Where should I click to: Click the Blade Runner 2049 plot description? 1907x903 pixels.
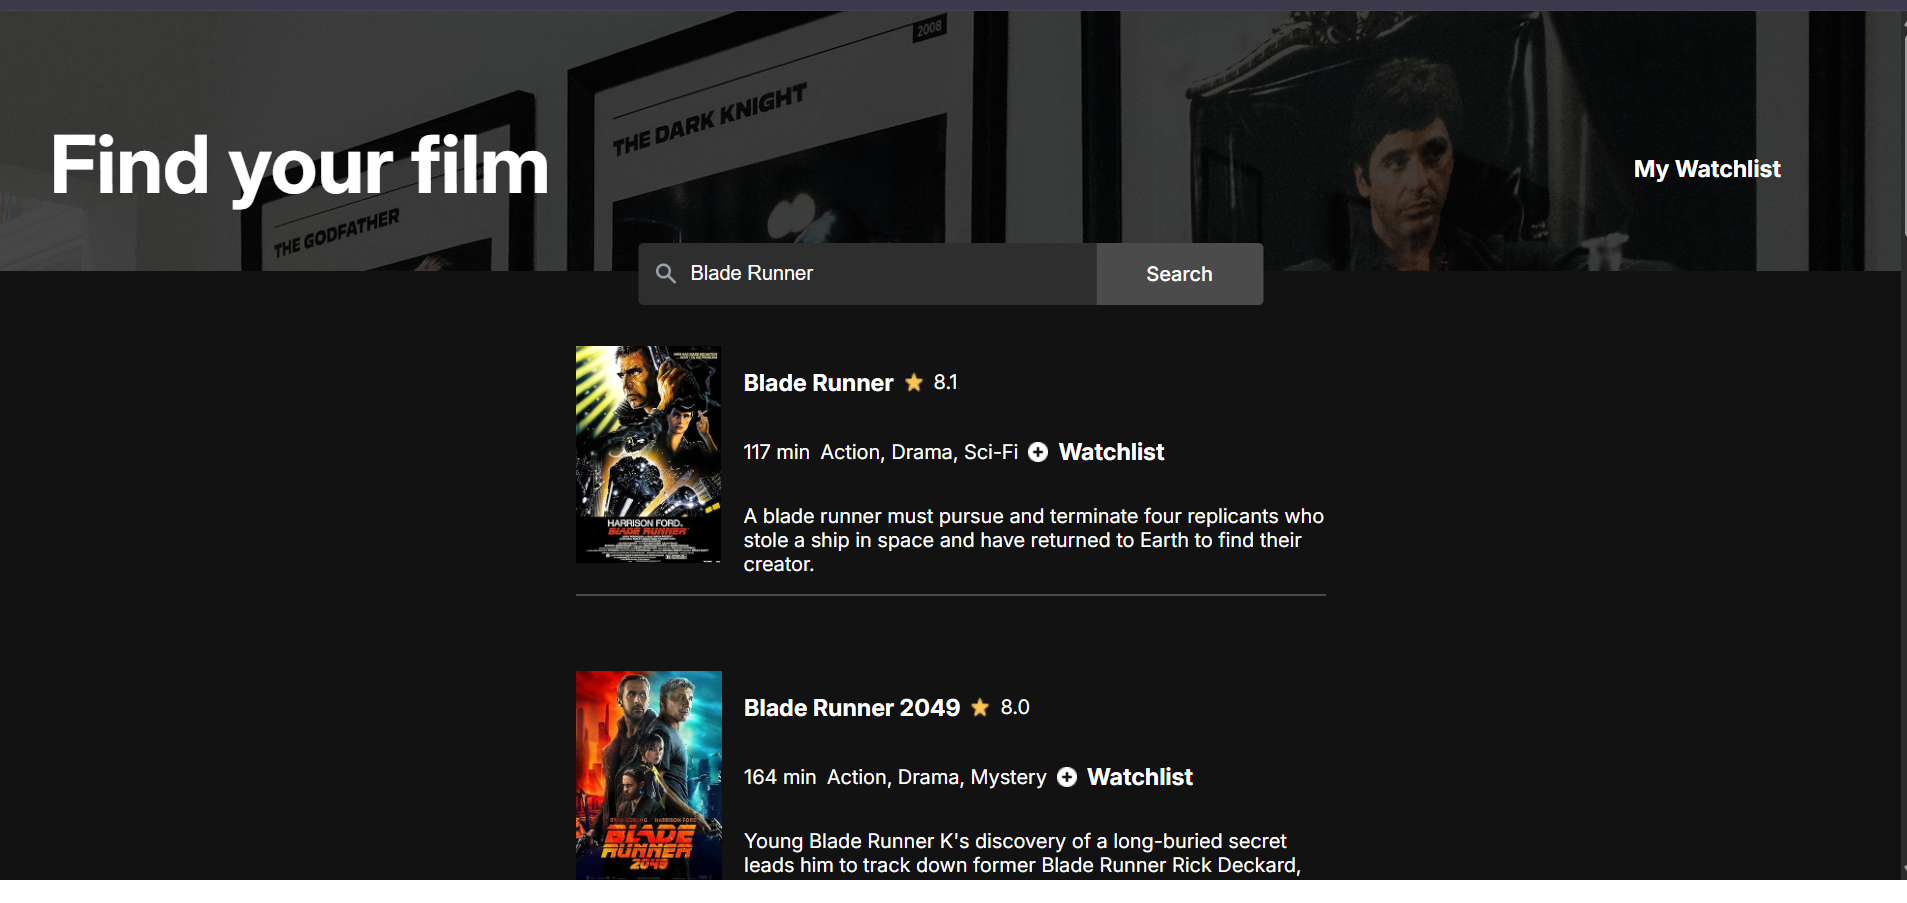1022,853
